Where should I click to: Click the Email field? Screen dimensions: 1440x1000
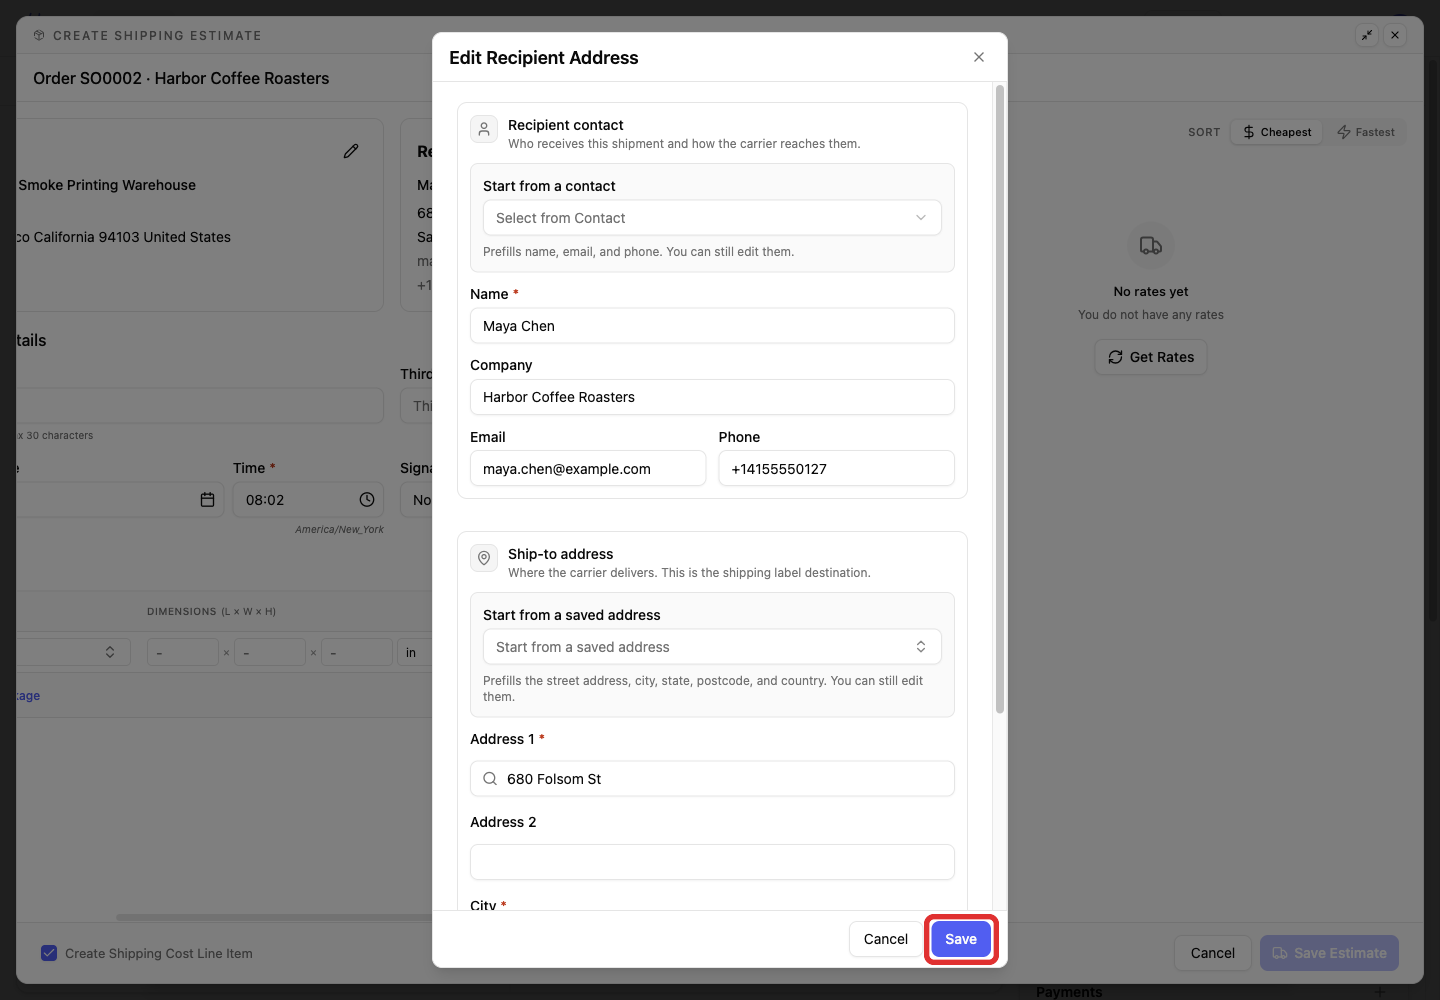point(588,469)
